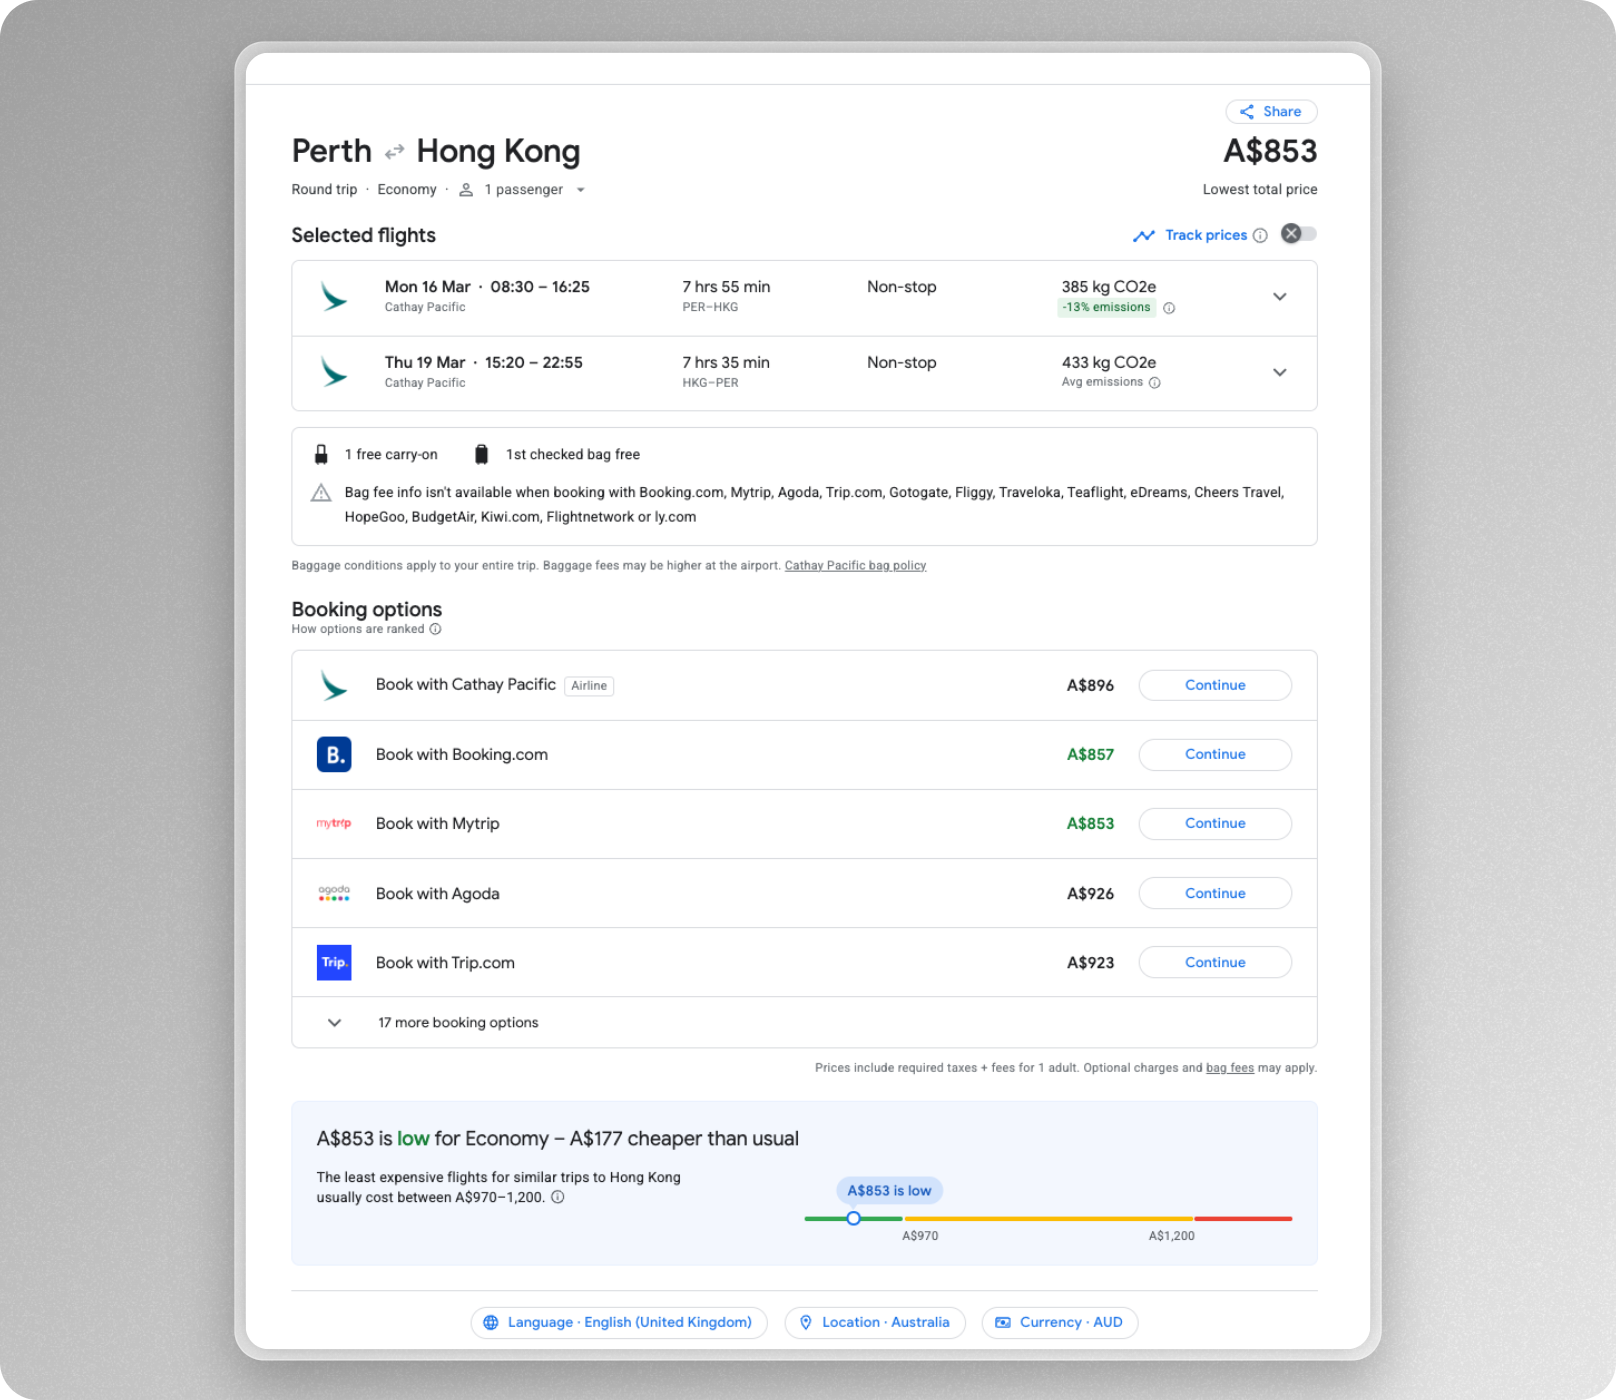Click the Trip.com logo icon

(x=334, y=962)
